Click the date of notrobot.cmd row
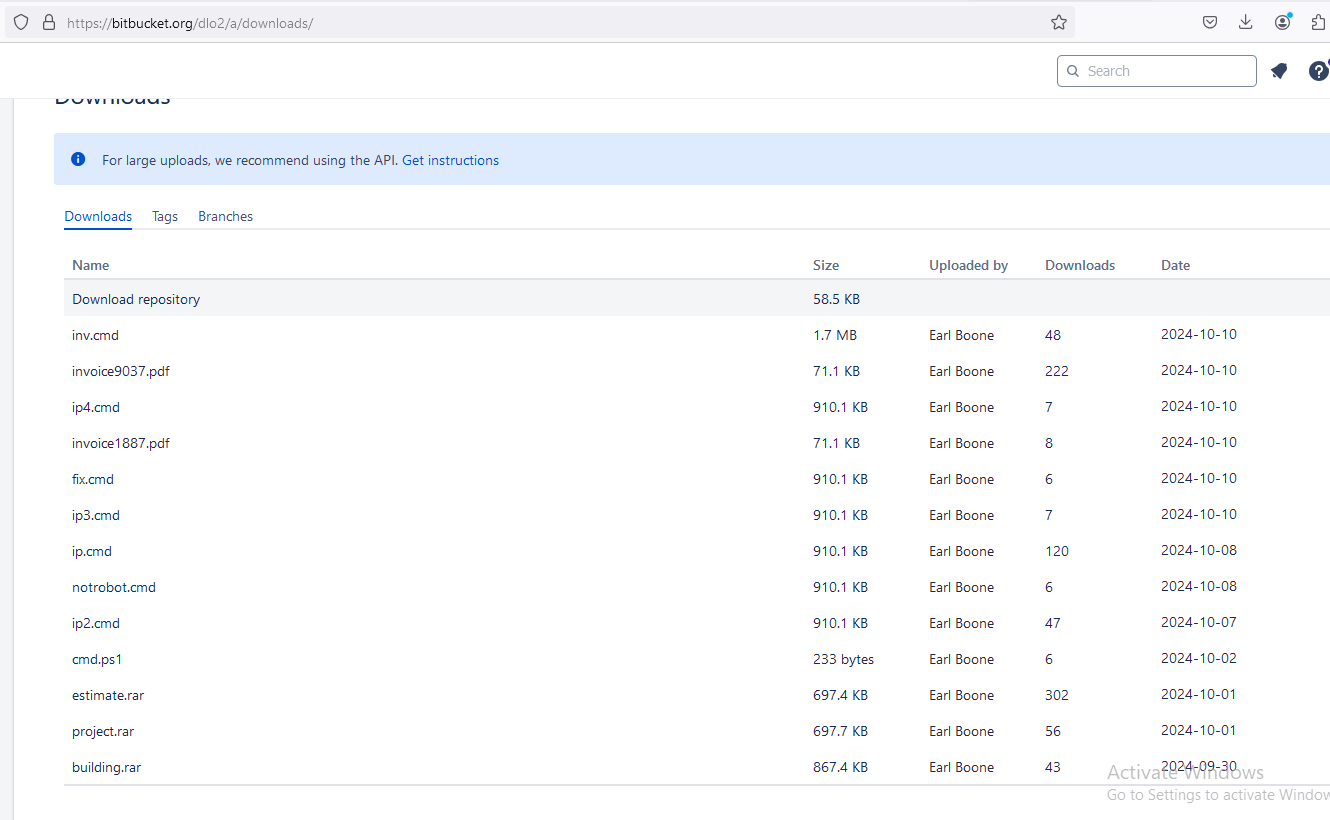 pyautogui.click(x=1199, y=586)
